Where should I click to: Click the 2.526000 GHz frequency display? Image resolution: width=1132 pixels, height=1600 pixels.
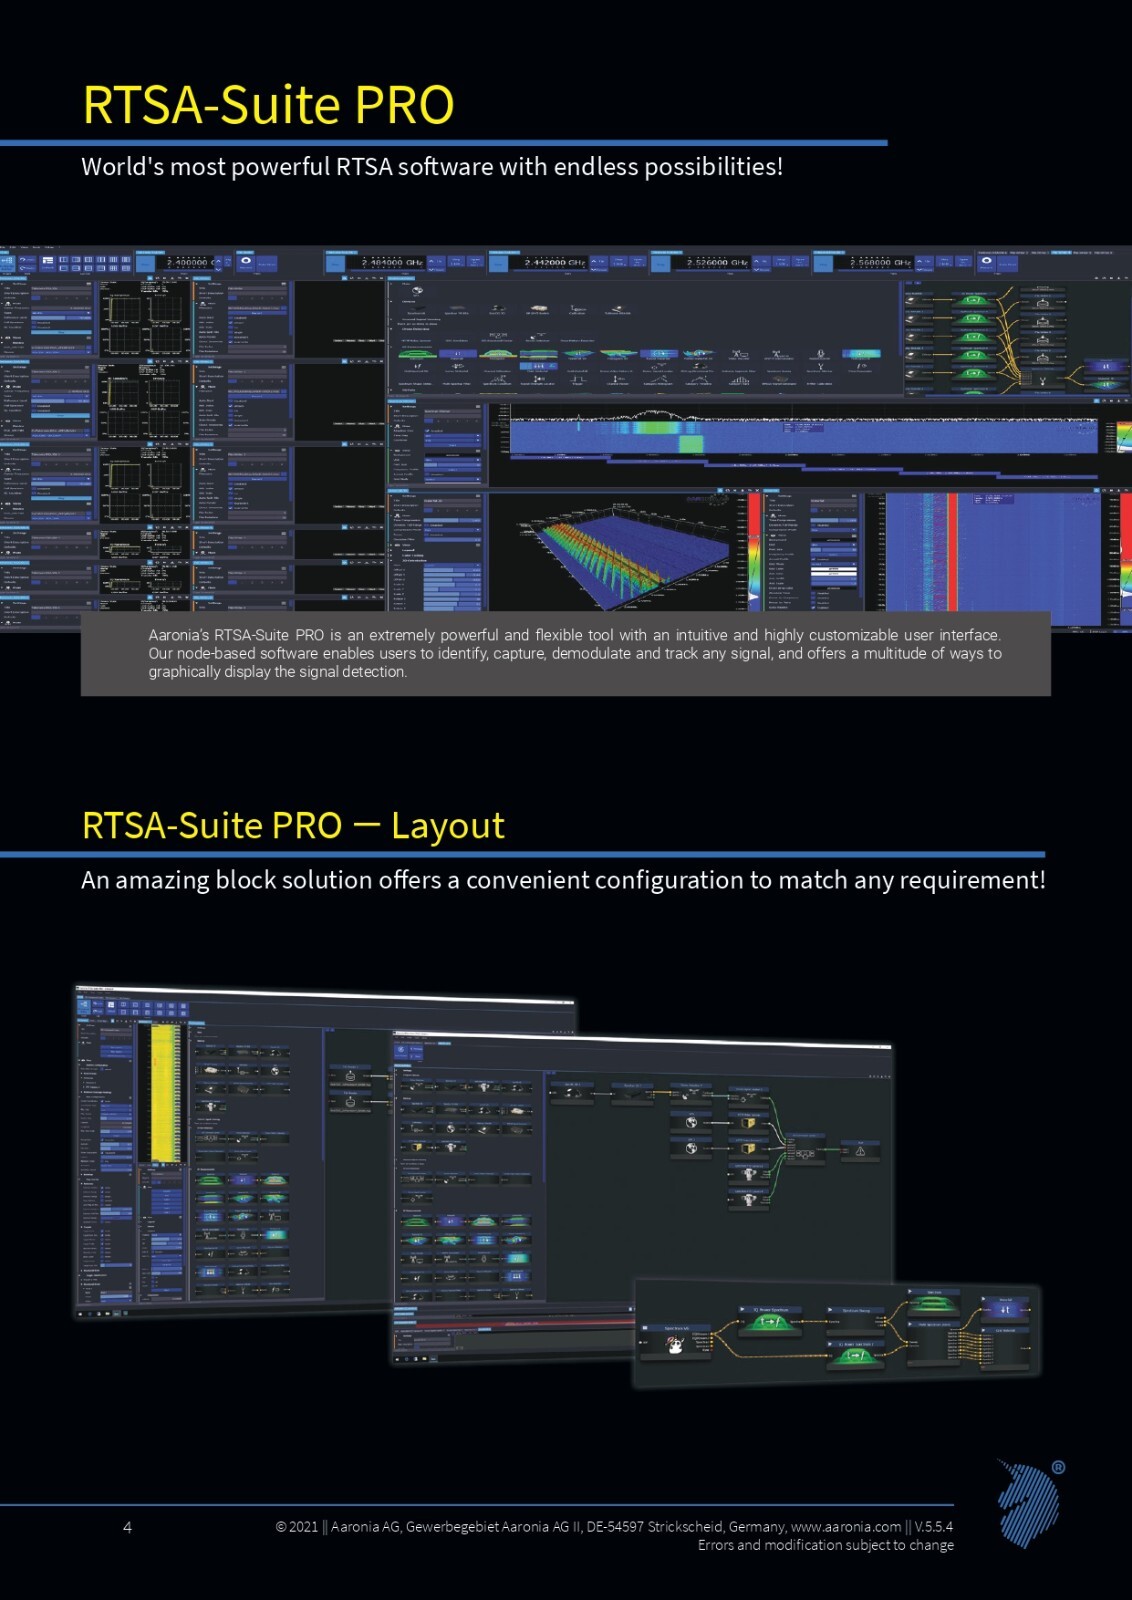point(717,262)
